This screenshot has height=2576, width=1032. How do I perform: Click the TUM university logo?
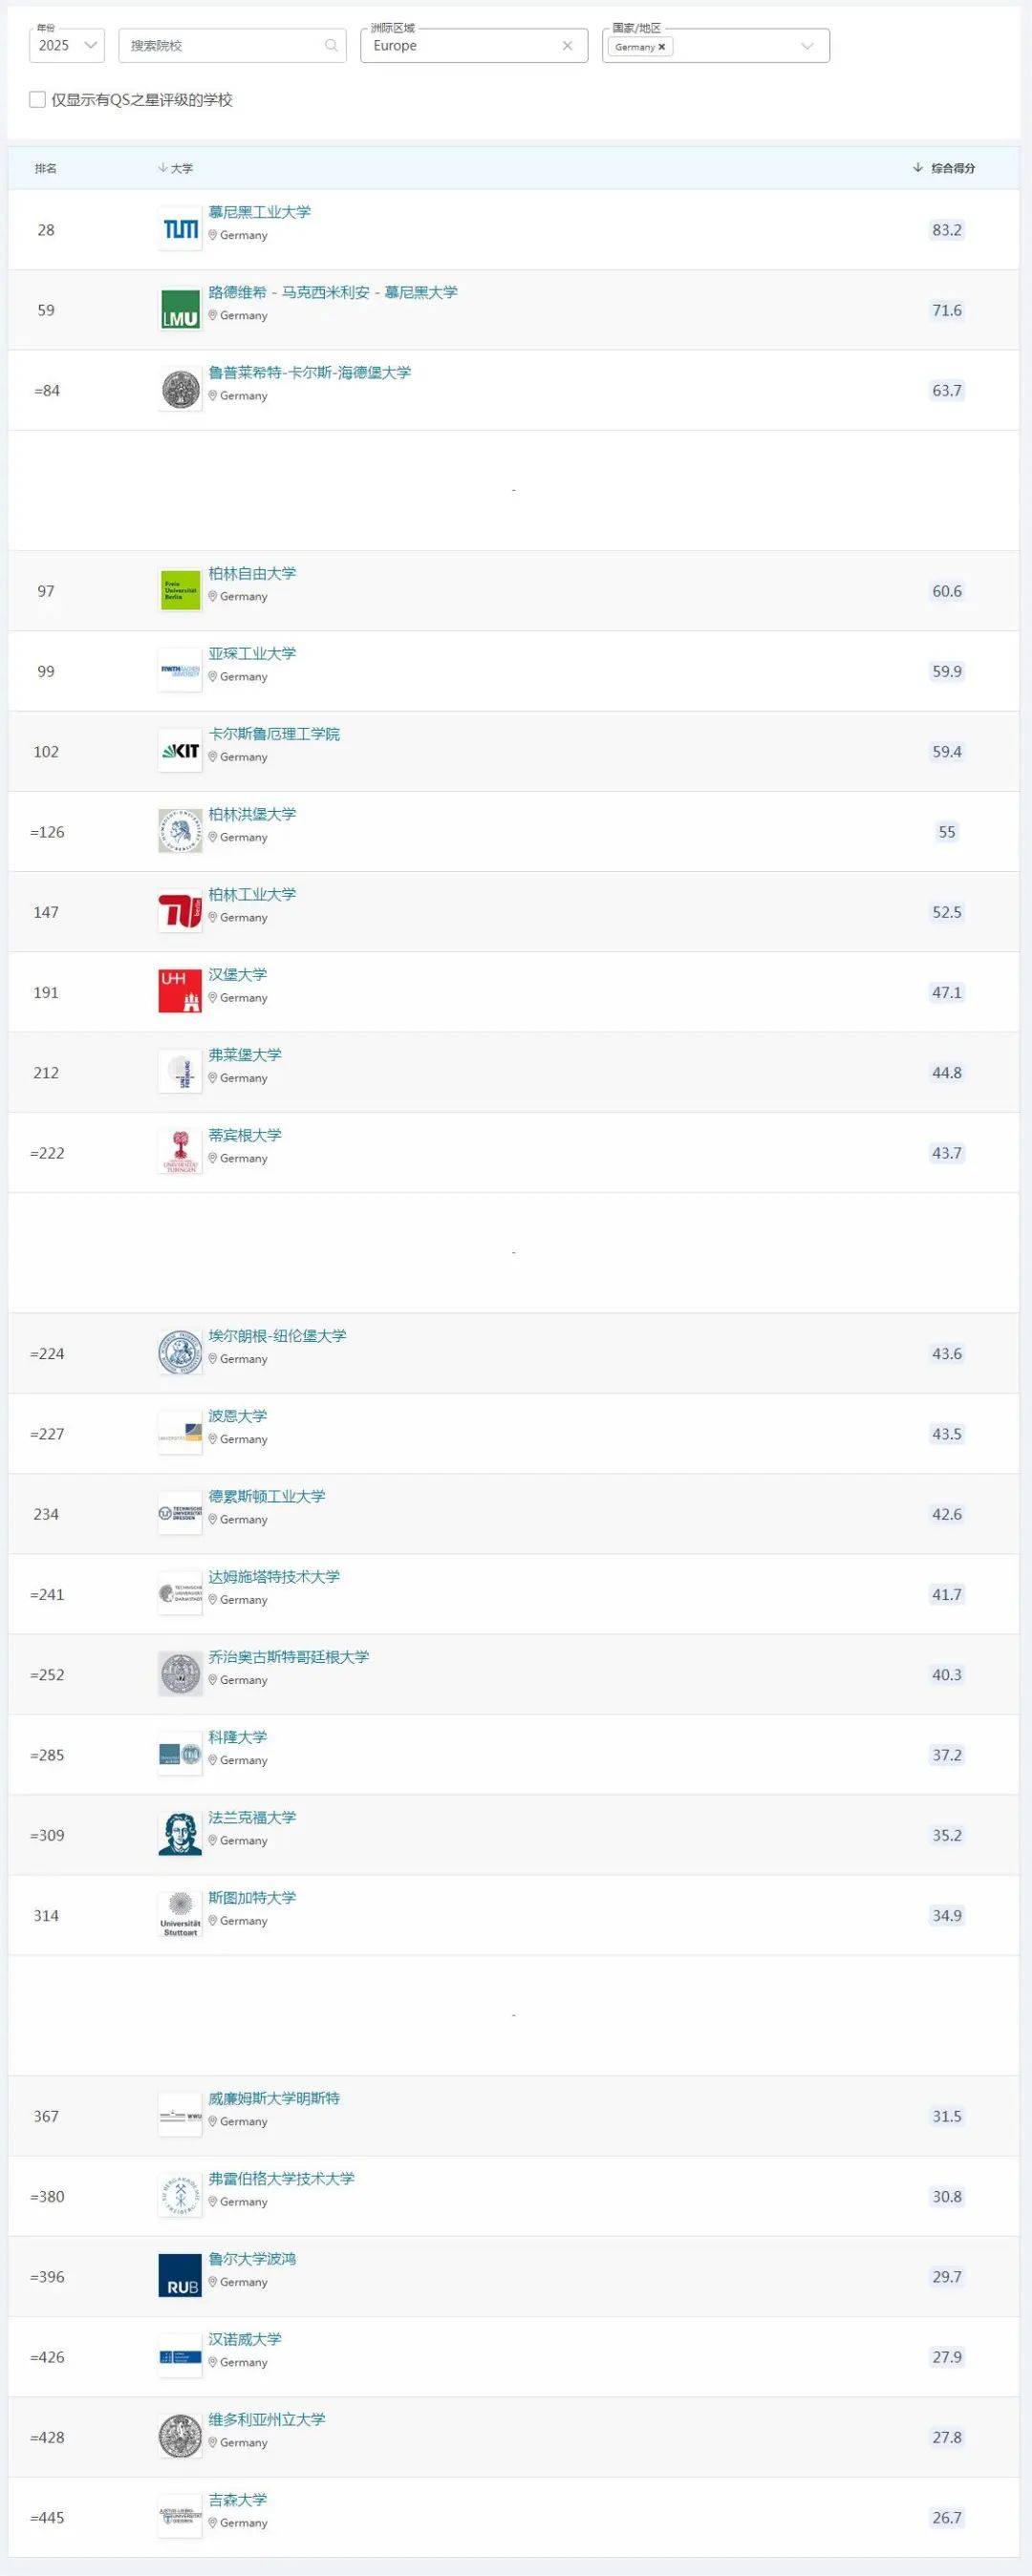(x=180, y=230)
